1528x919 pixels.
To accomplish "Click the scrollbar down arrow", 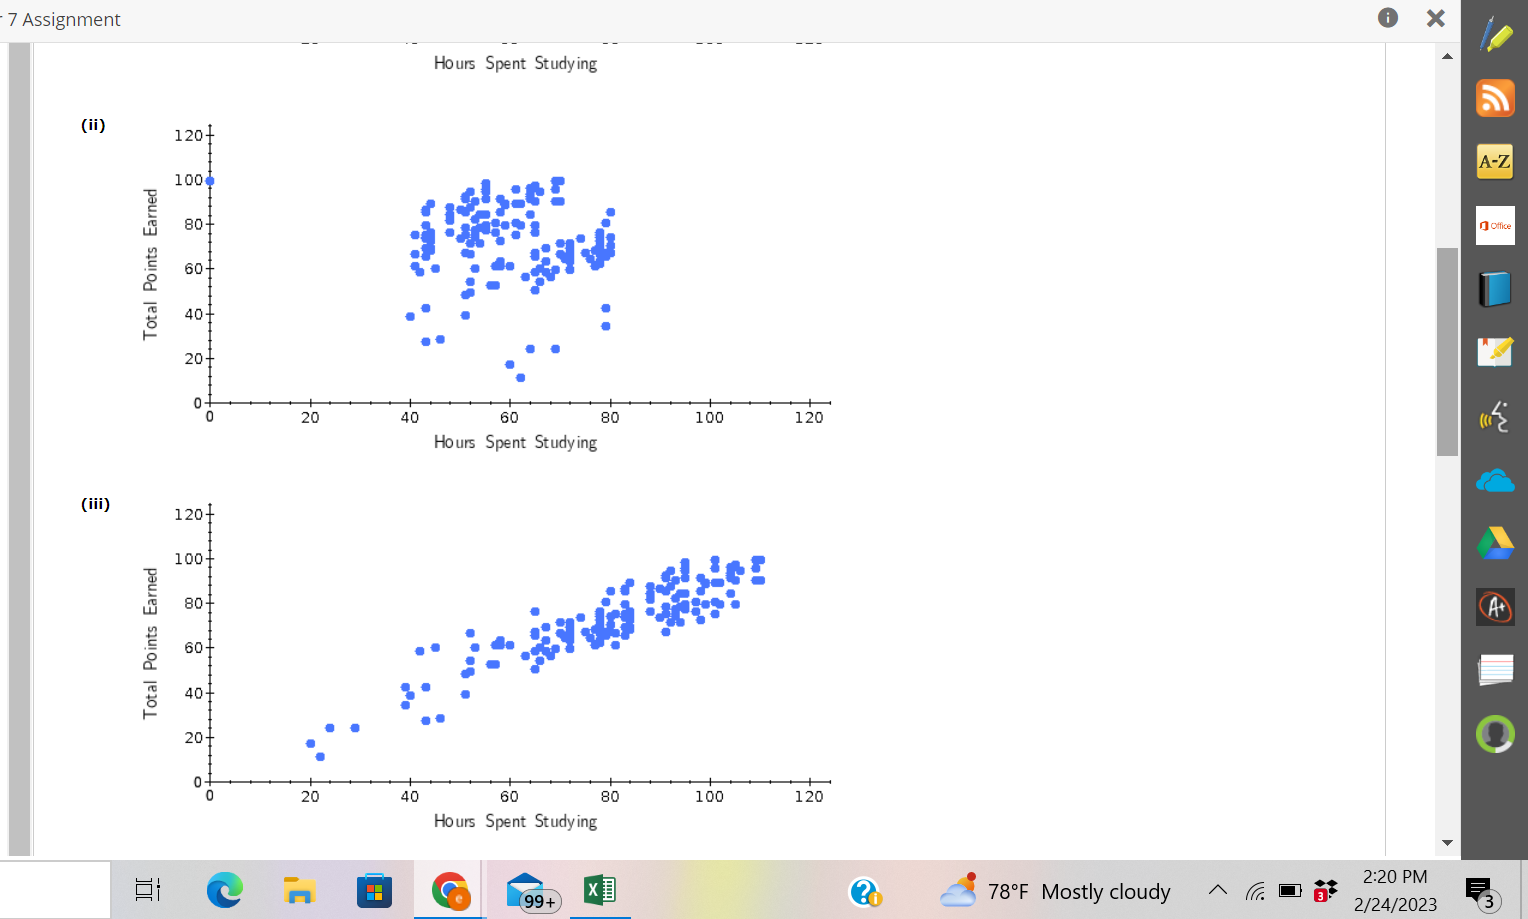I will pos(1447,843).
